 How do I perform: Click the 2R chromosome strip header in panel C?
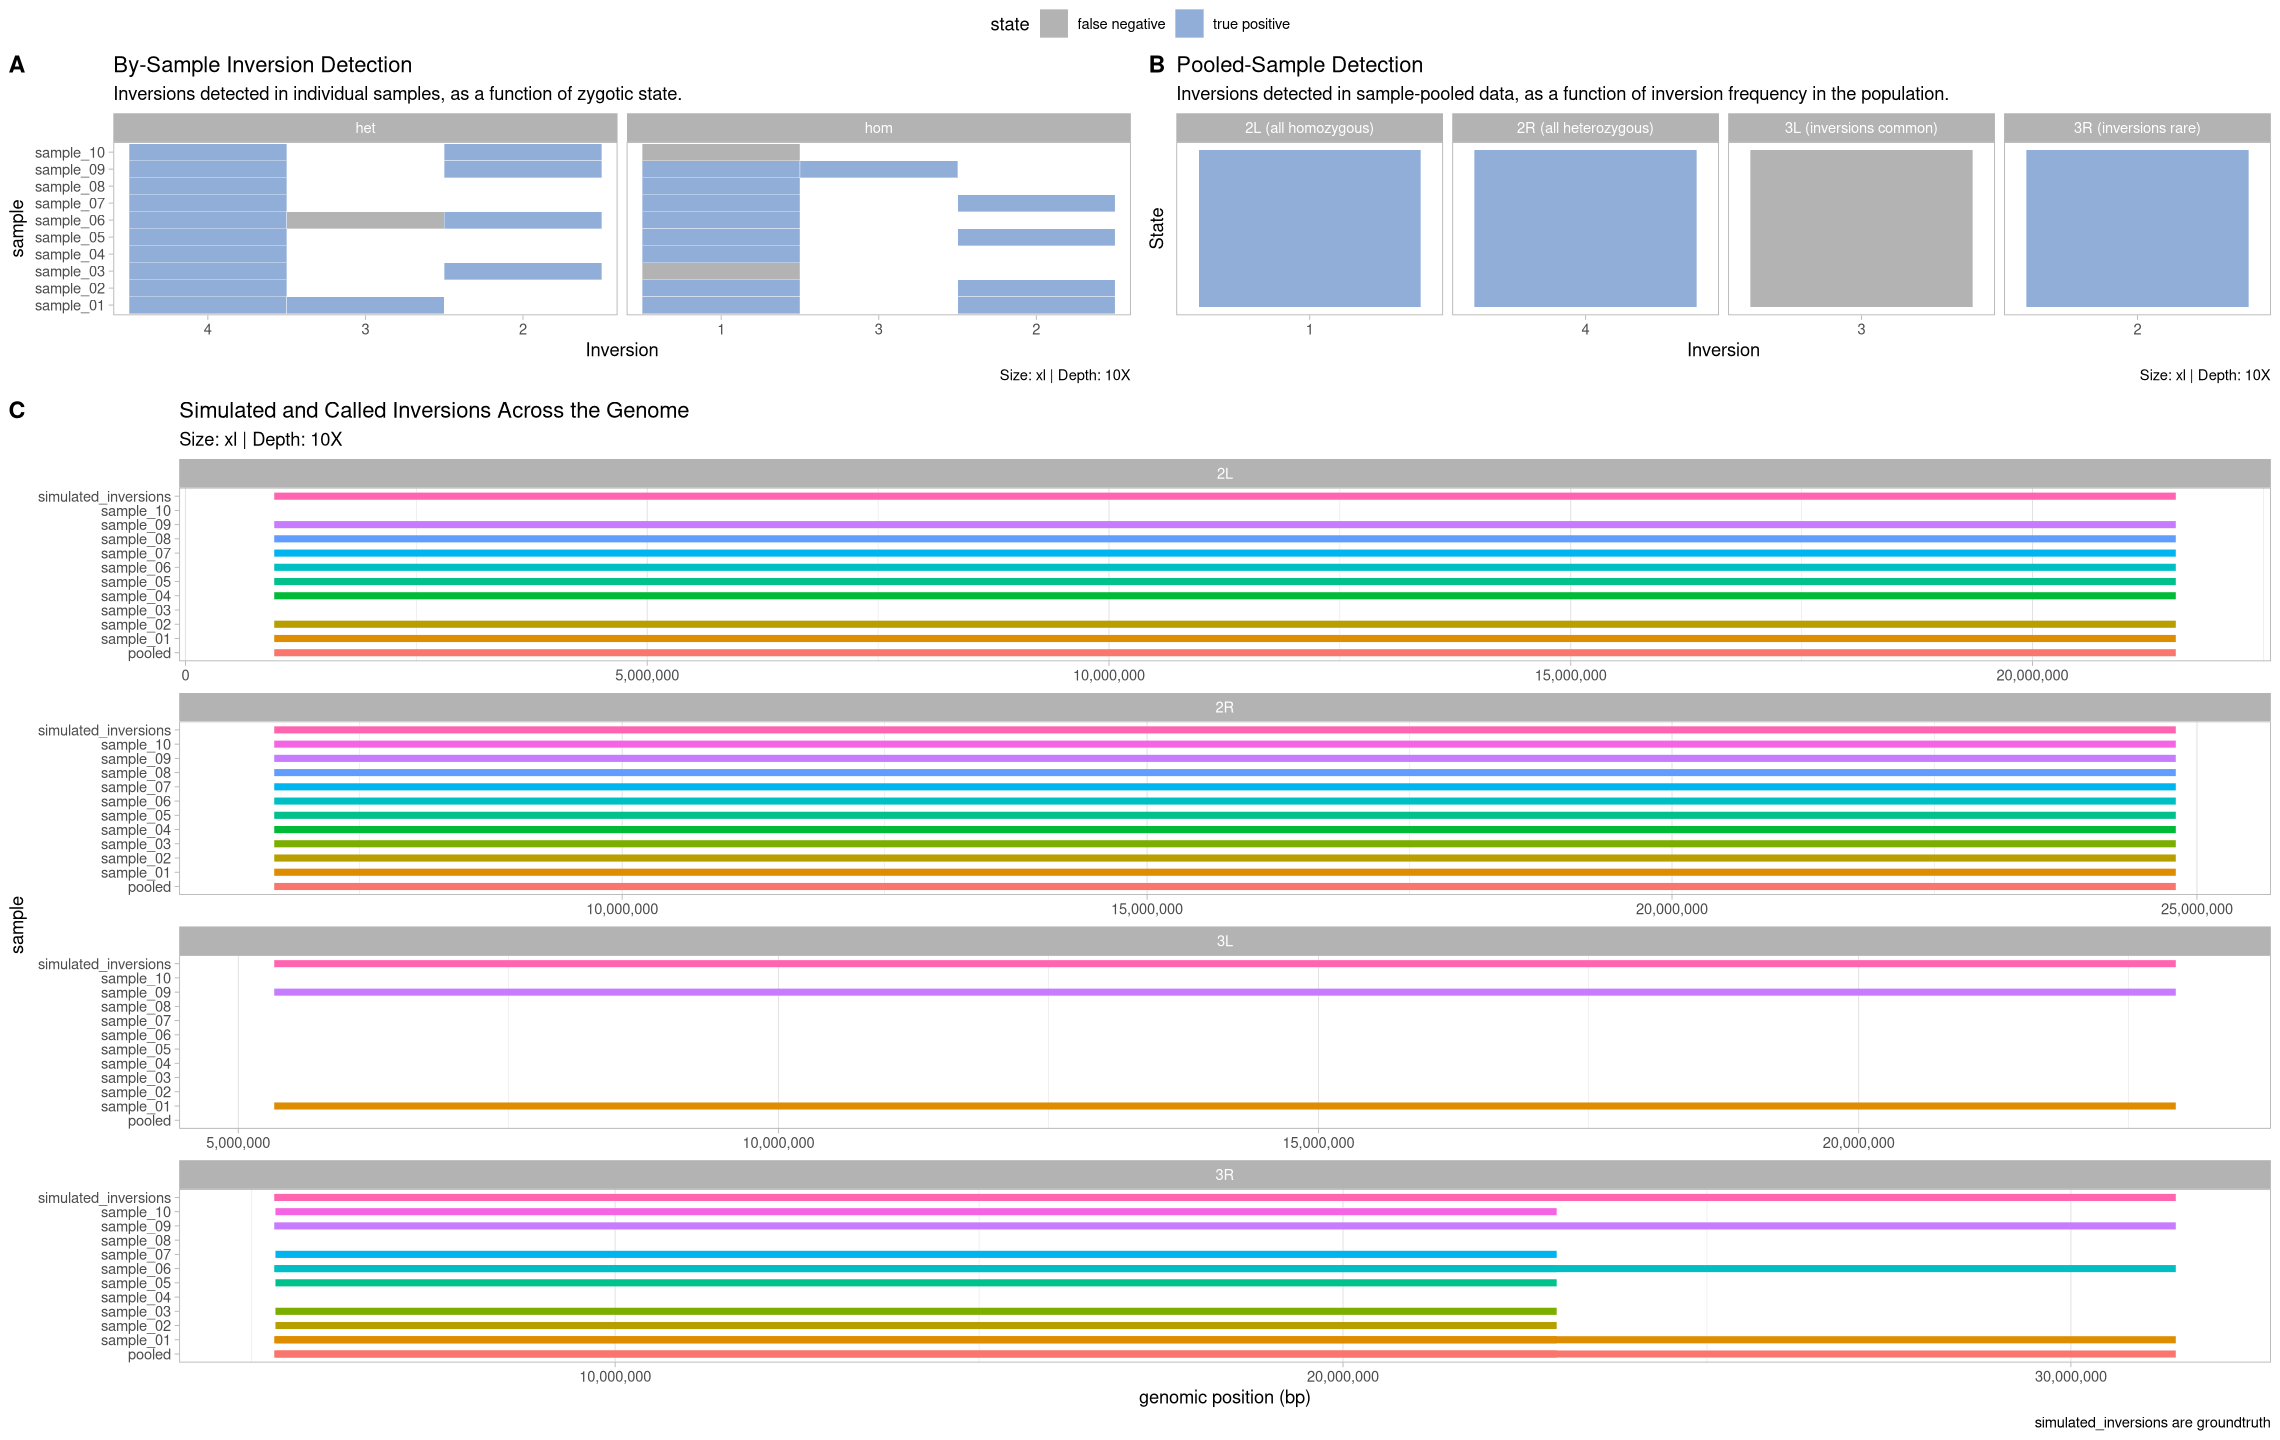pyautogui.click(x=1224, y=707)
